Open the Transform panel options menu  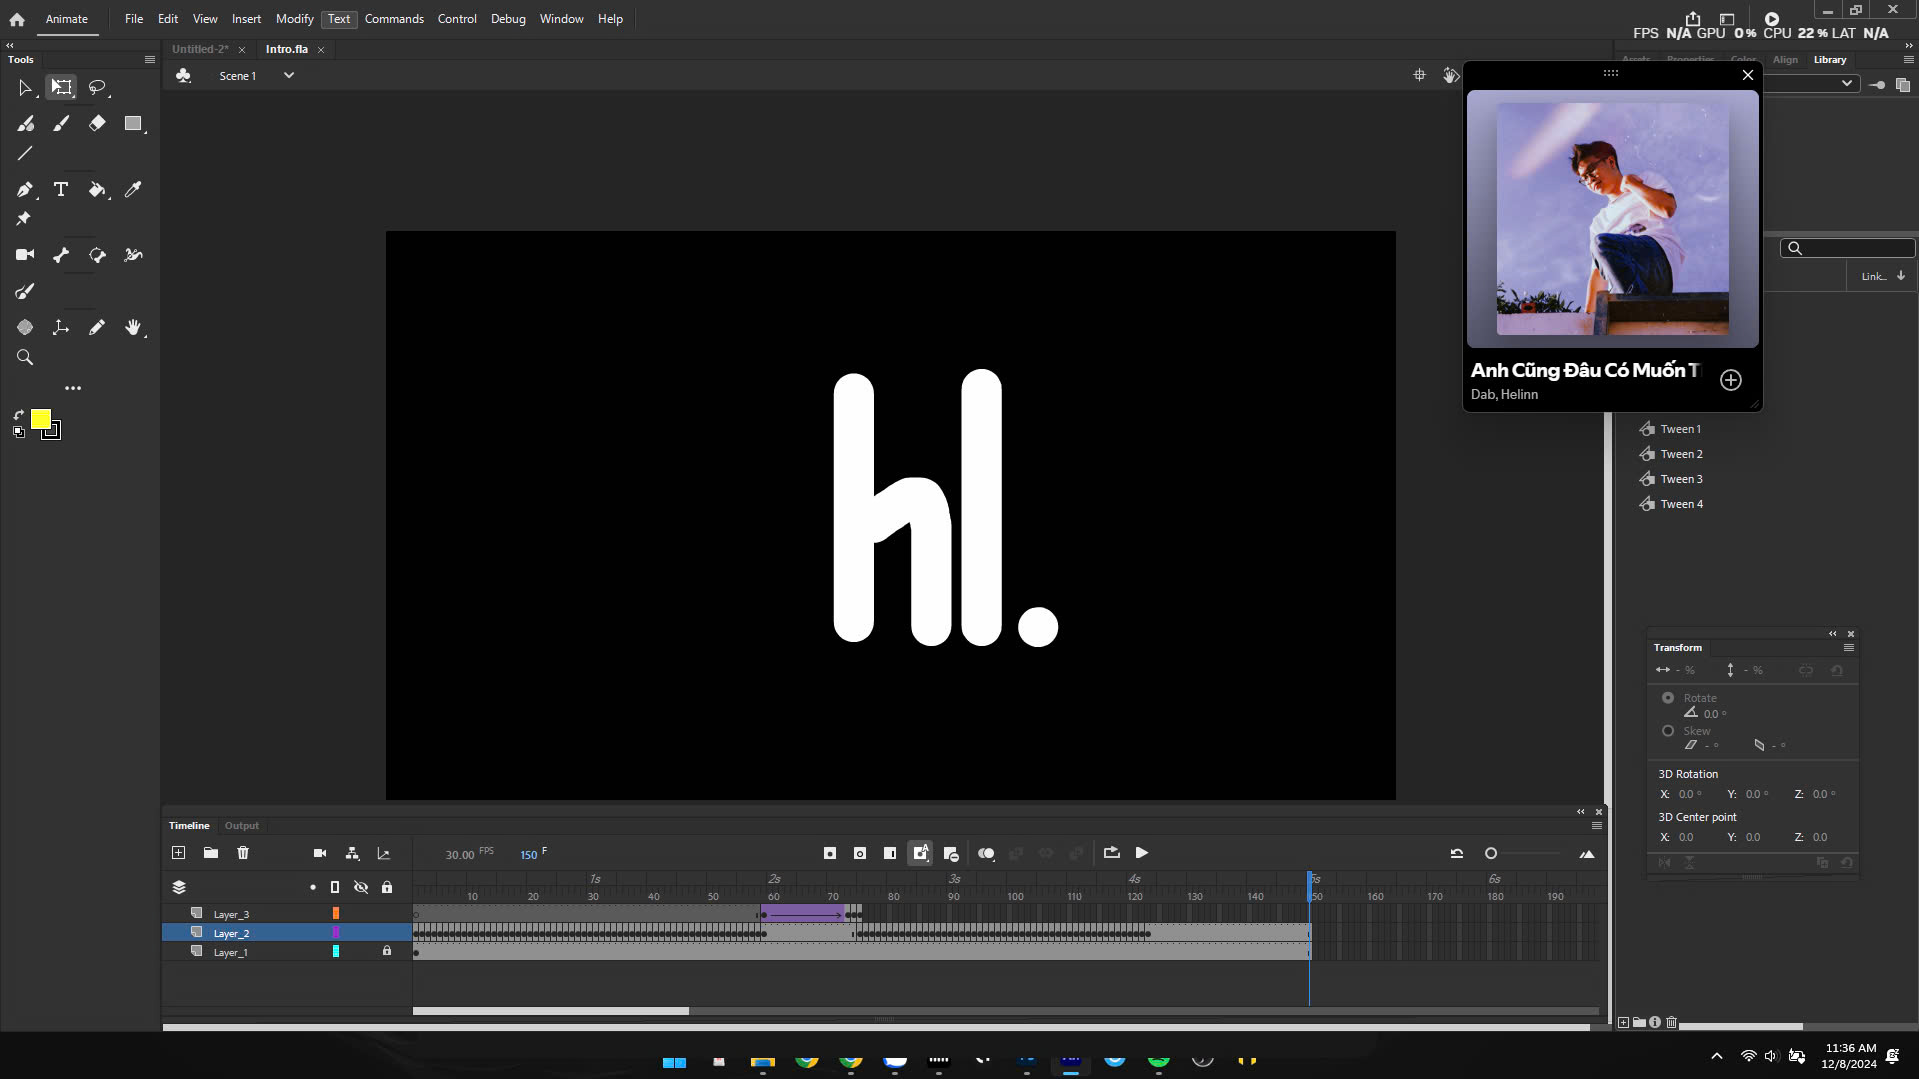pos(1849,648)
